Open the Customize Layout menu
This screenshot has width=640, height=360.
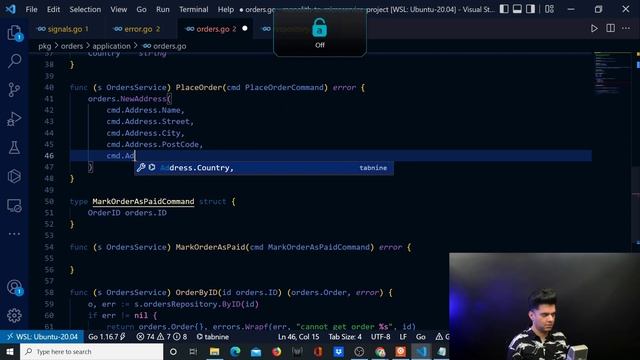point(549,9)
